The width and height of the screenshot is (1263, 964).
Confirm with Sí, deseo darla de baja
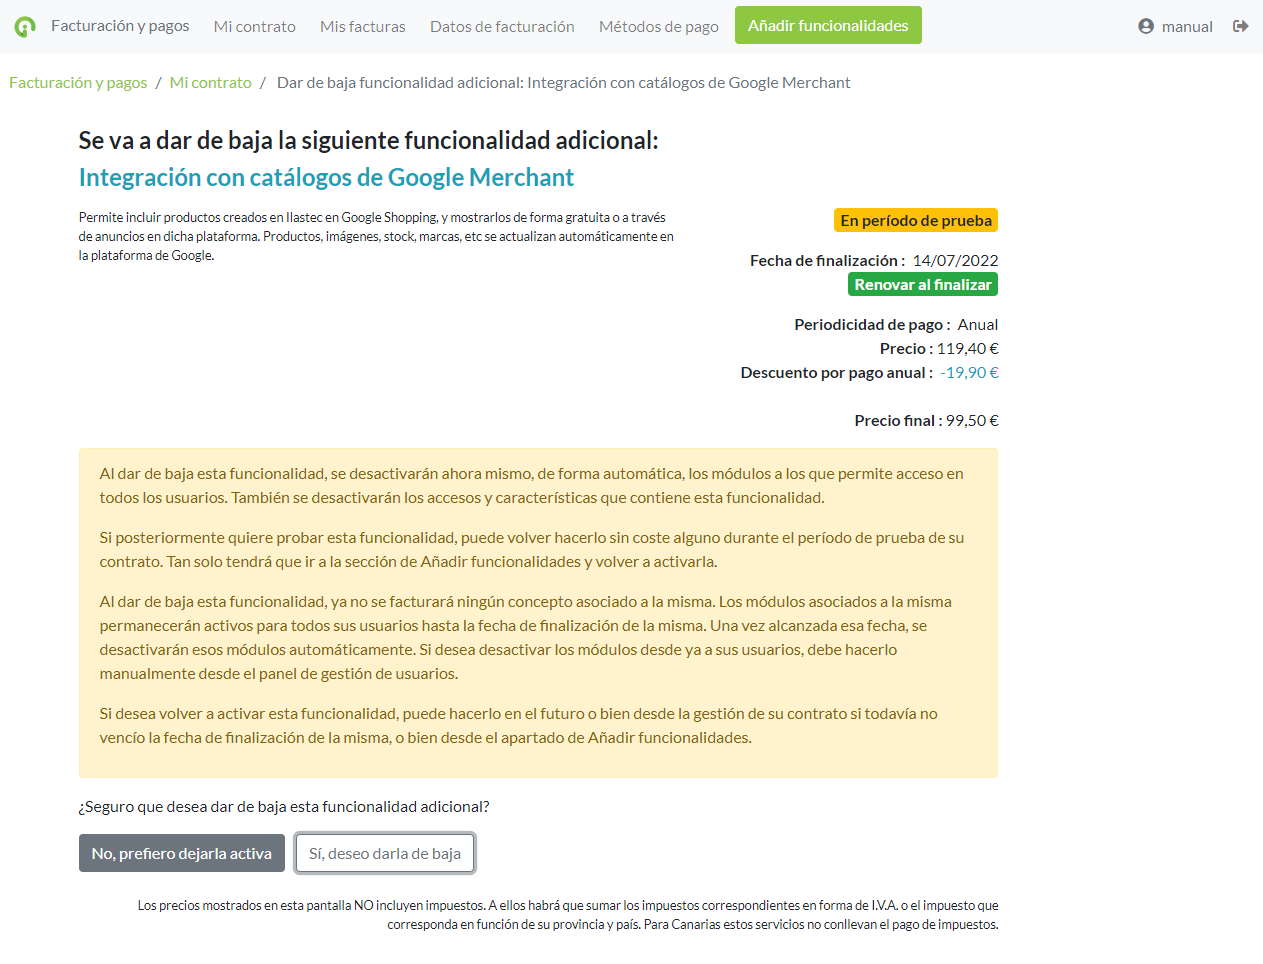pyautogui.click(x=384, y=854)
